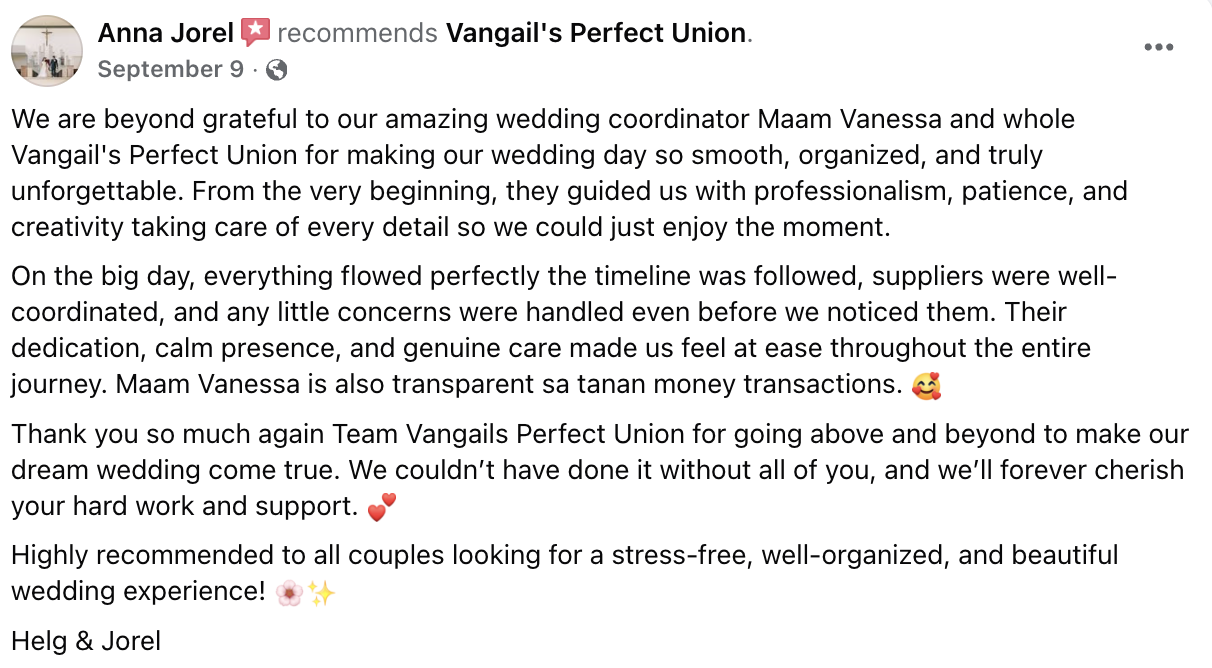Click the sparkles emoji

click(x=321, y=594)
